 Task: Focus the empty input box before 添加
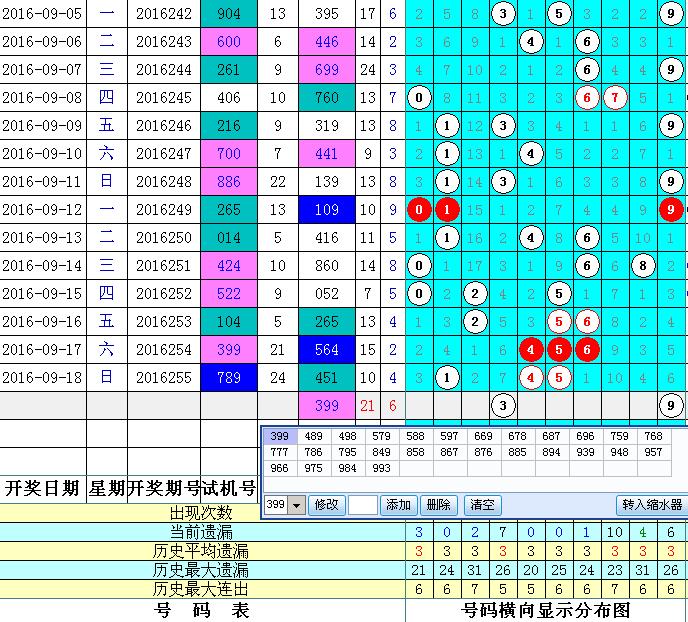click(x=363, y=506)
